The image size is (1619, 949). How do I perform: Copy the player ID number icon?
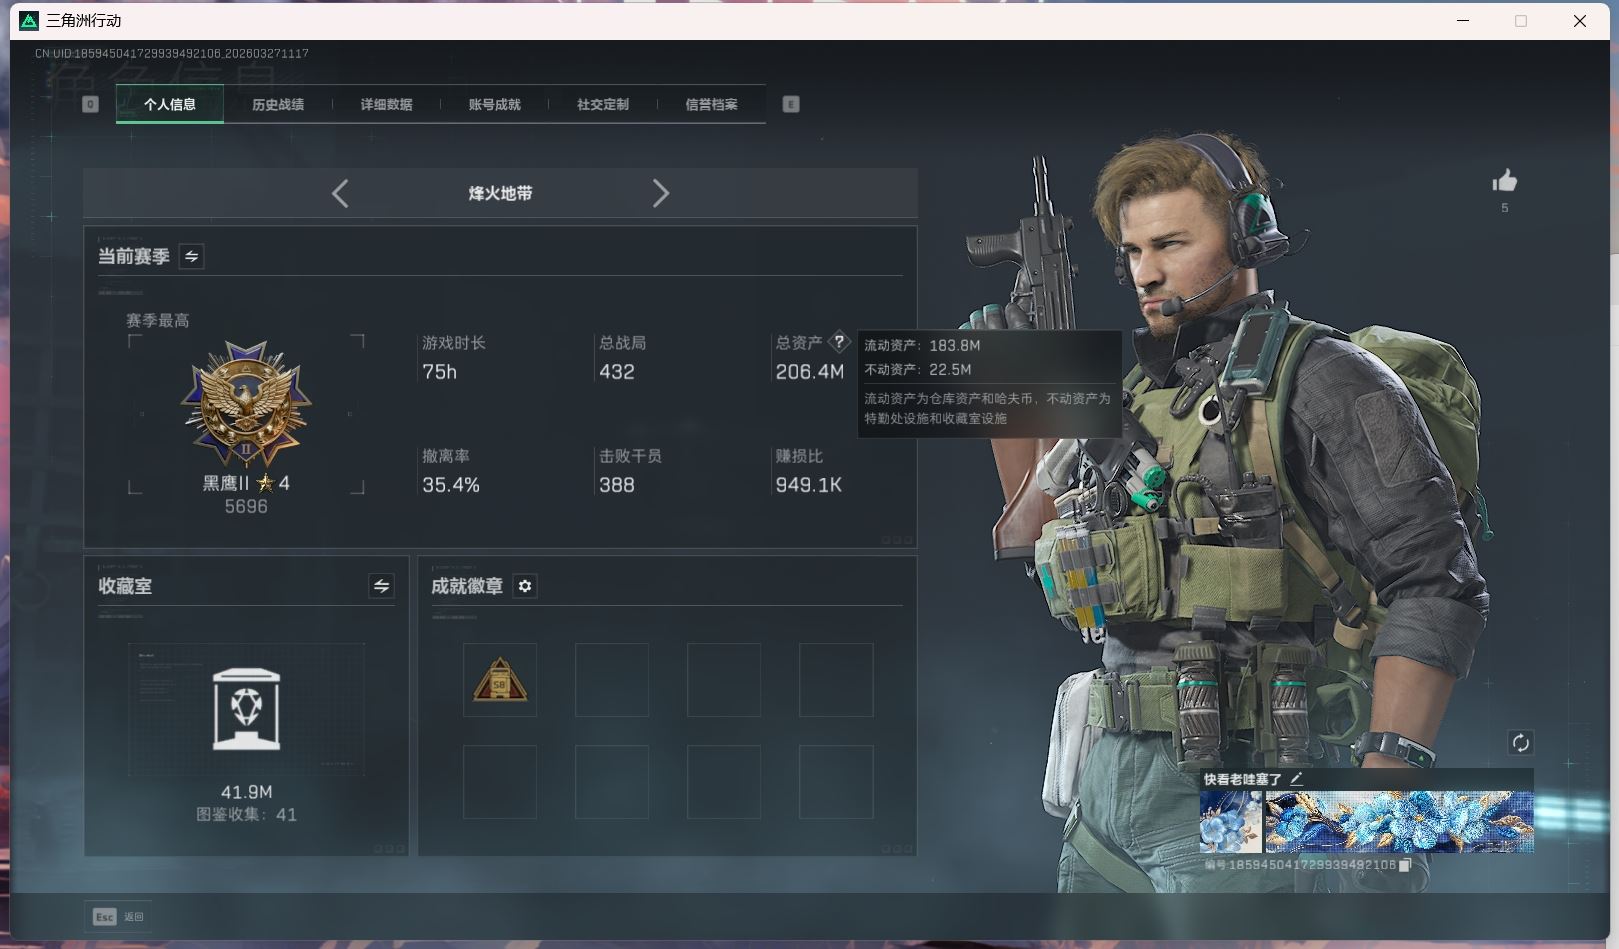tap(1404, 865)
